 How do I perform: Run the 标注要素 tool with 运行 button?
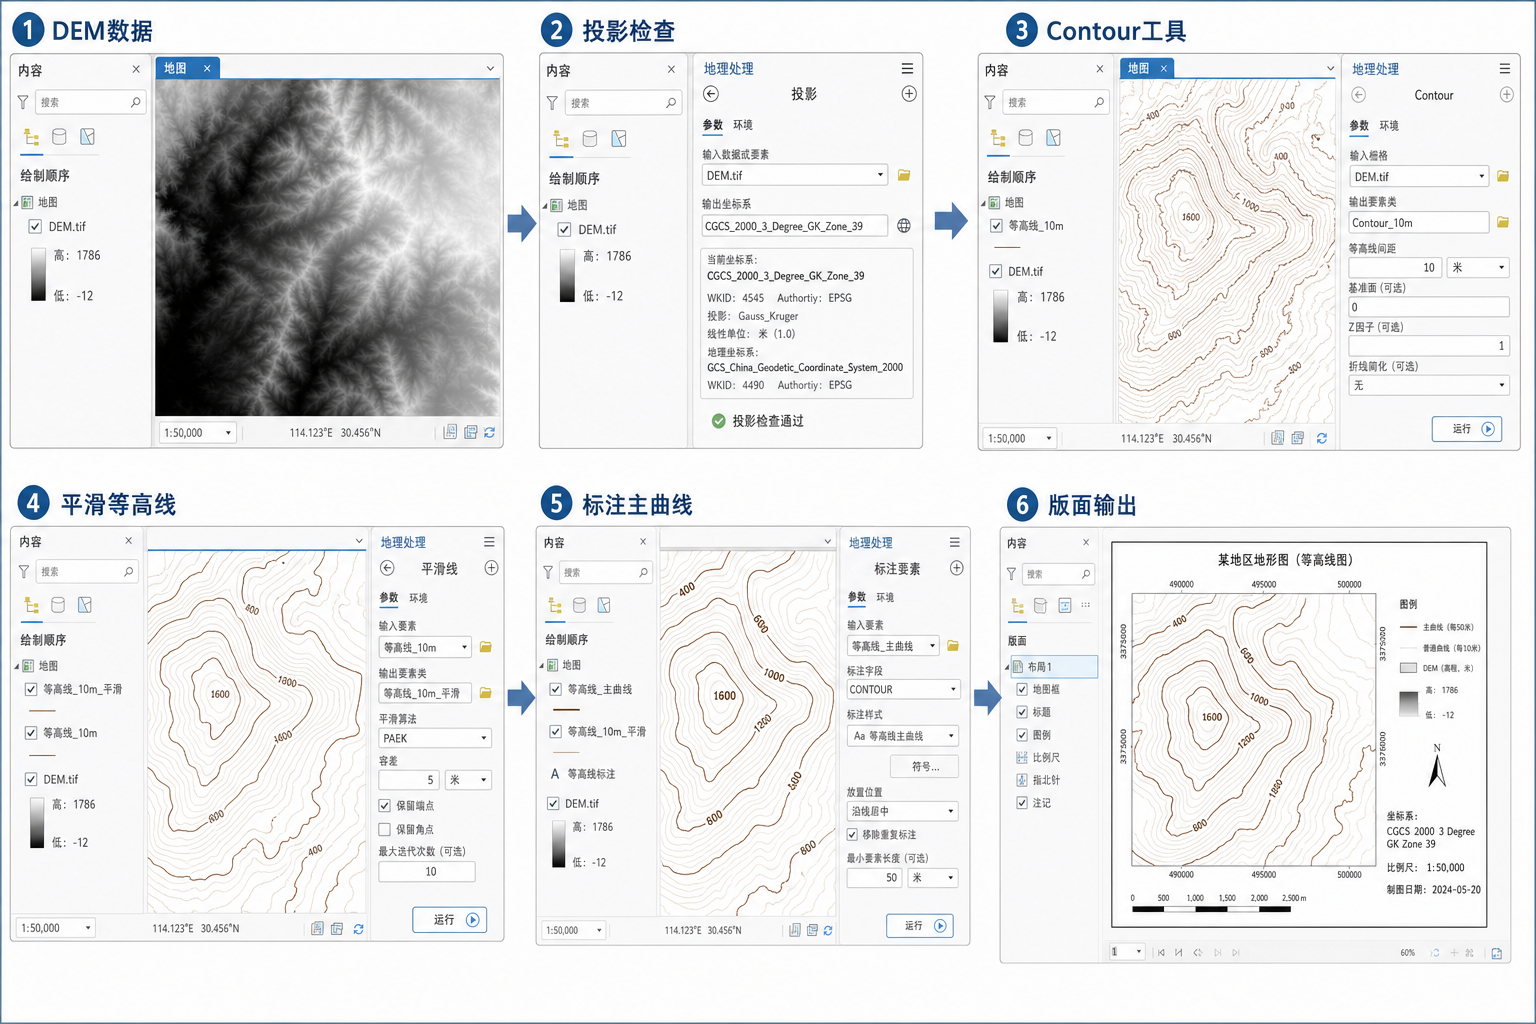point(920,926)
